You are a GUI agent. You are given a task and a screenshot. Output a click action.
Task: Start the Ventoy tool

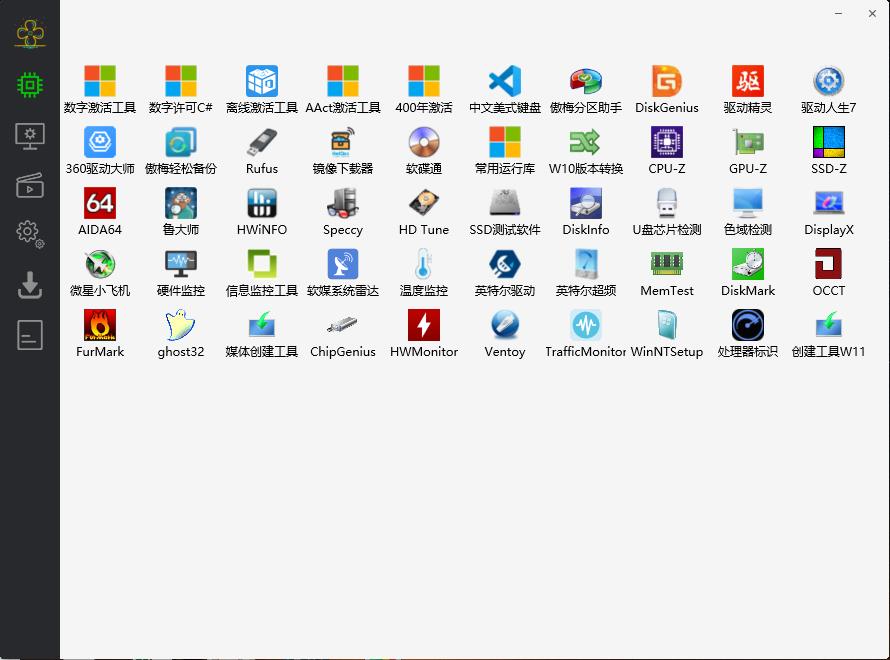pos(505,326)
